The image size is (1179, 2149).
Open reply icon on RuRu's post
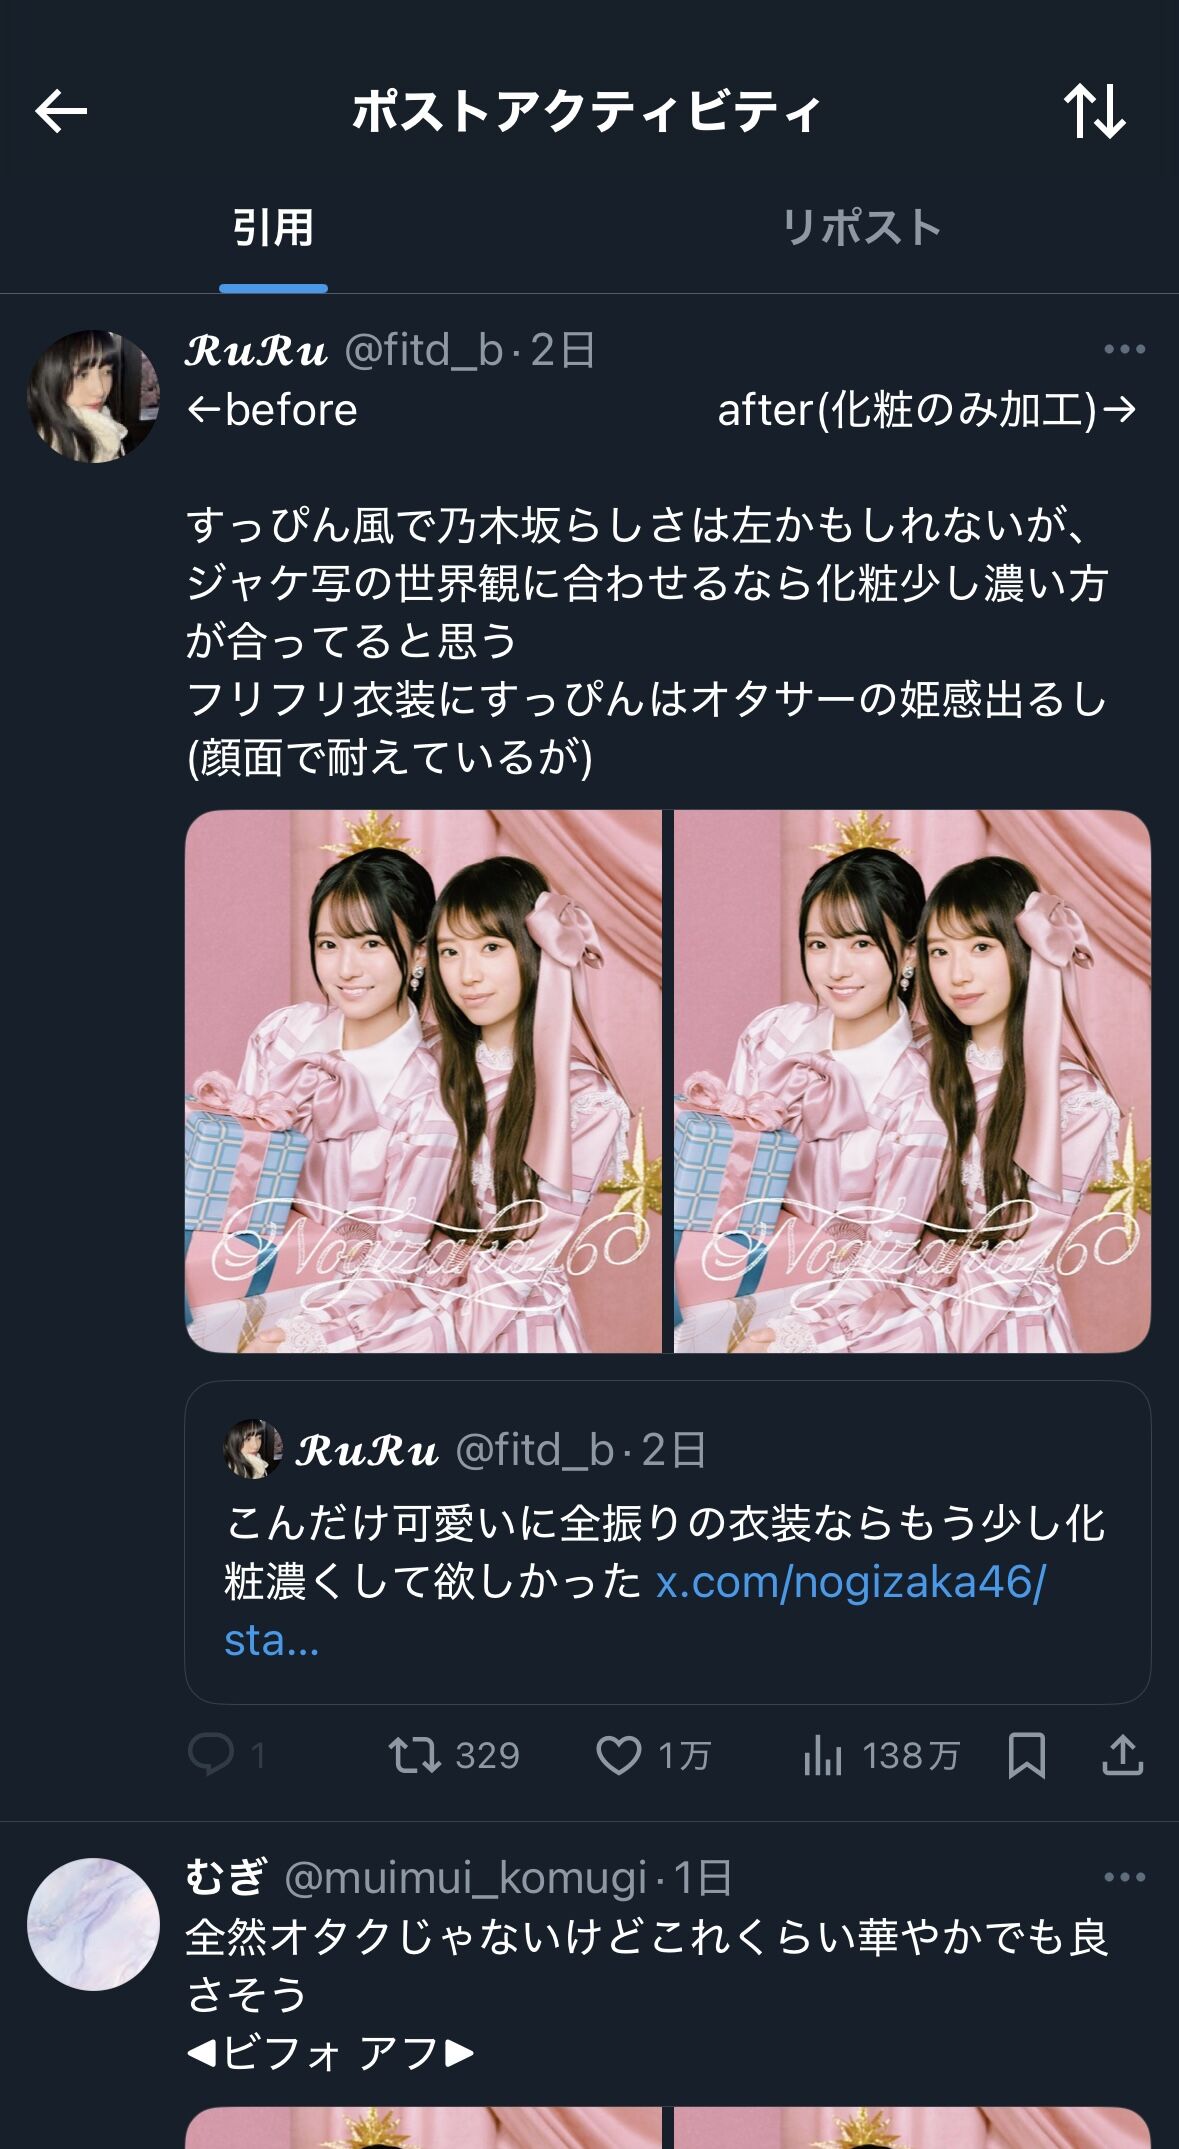coord(211,1755)
